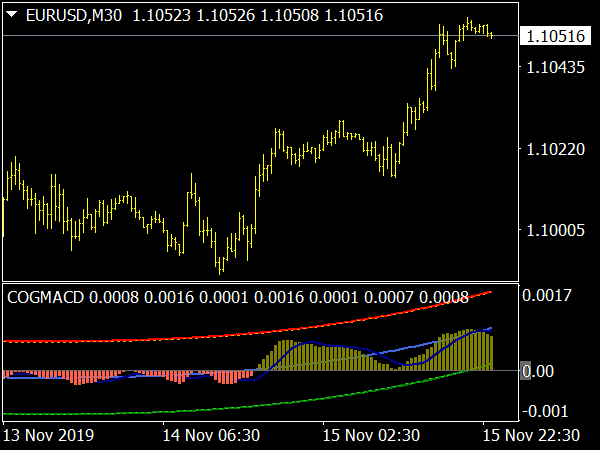
Task: Click the 1.10220 price axis label
Action: tap(555, 149)
